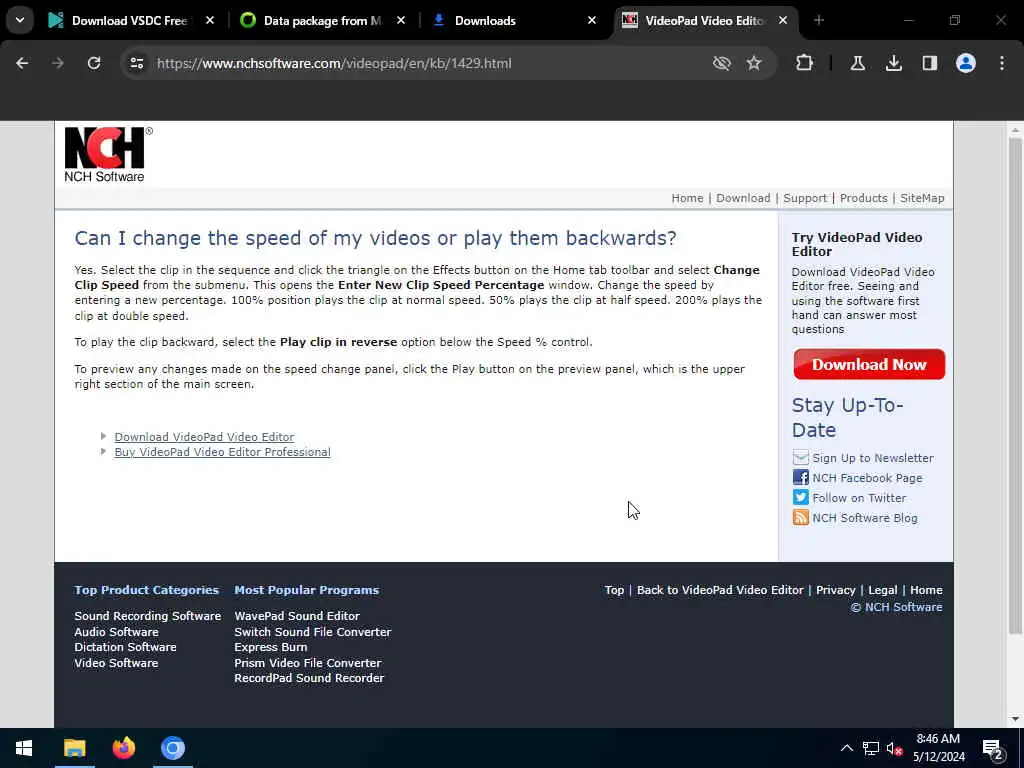The image size is (1024, 768).
Task: Click the NCH Software logo
Action: pyautogui.click(x=108, y=155)
